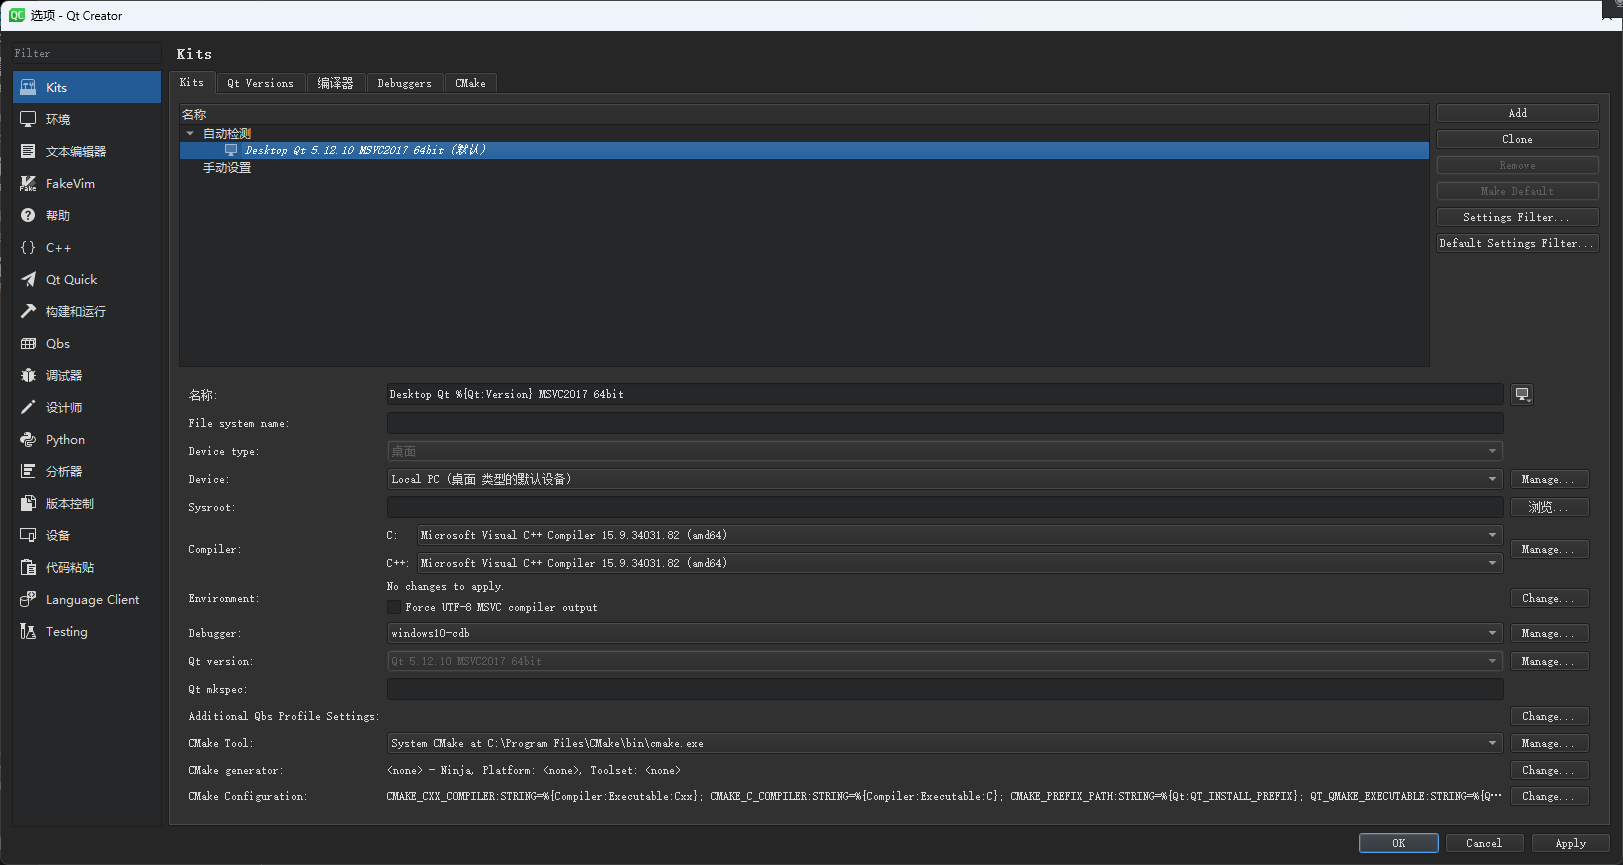Select the 手动设置 tree item
1623x865 pixels.
point(227,168)
